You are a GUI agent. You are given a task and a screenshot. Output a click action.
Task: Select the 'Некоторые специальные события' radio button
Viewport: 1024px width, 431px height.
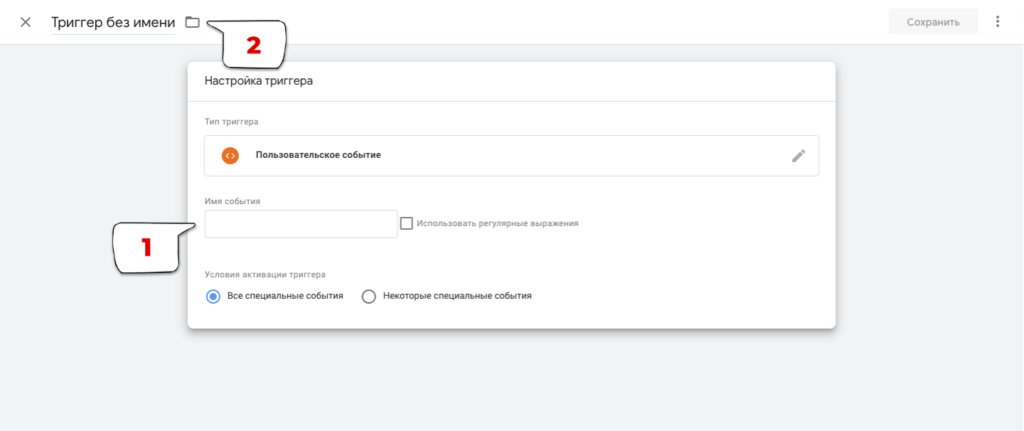coord(368,296)
